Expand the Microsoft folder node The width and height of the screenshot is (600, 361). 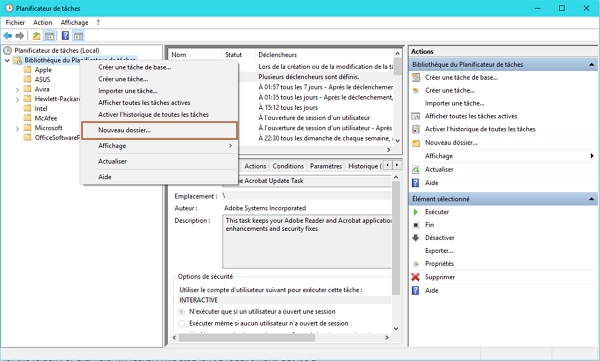coord(17,129)
